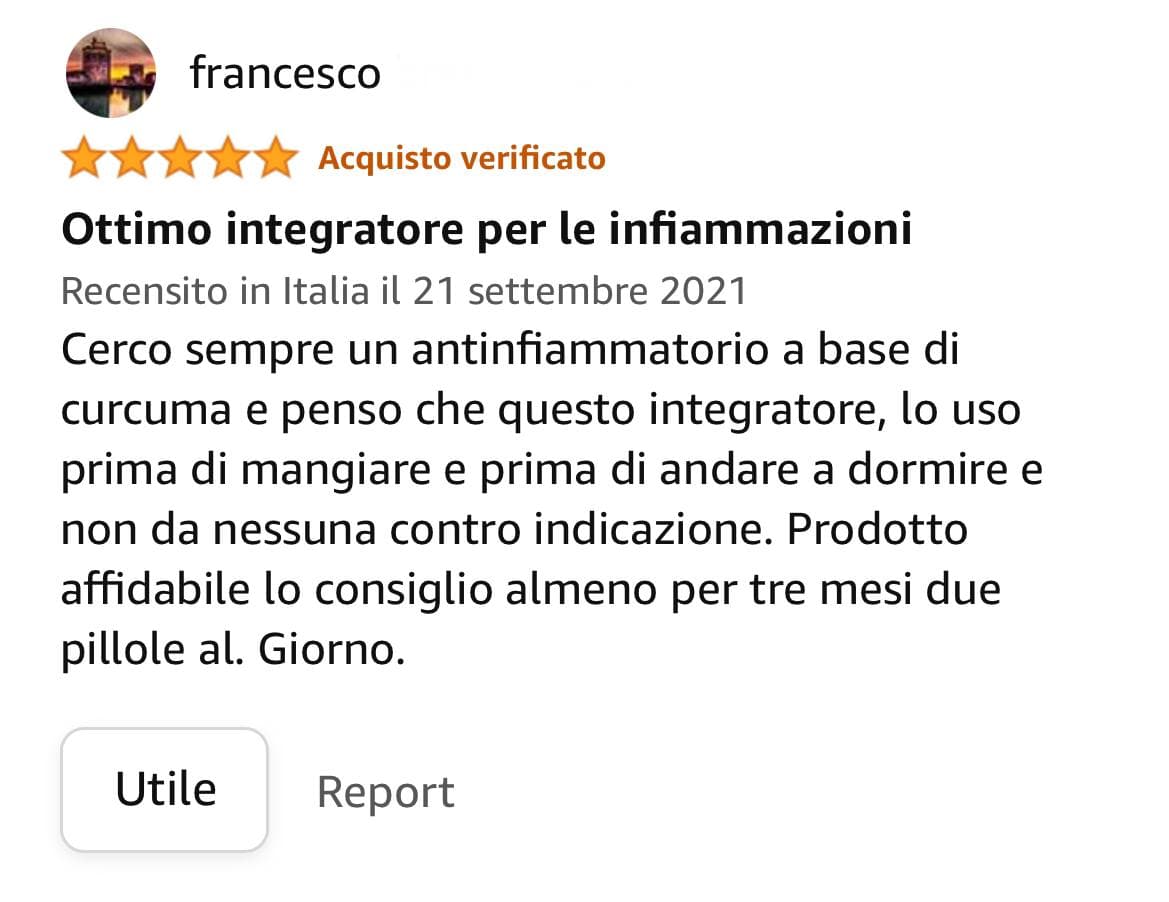Screen dimensions: 1169x902
Task: Select the third rating star
Action: 180,157
